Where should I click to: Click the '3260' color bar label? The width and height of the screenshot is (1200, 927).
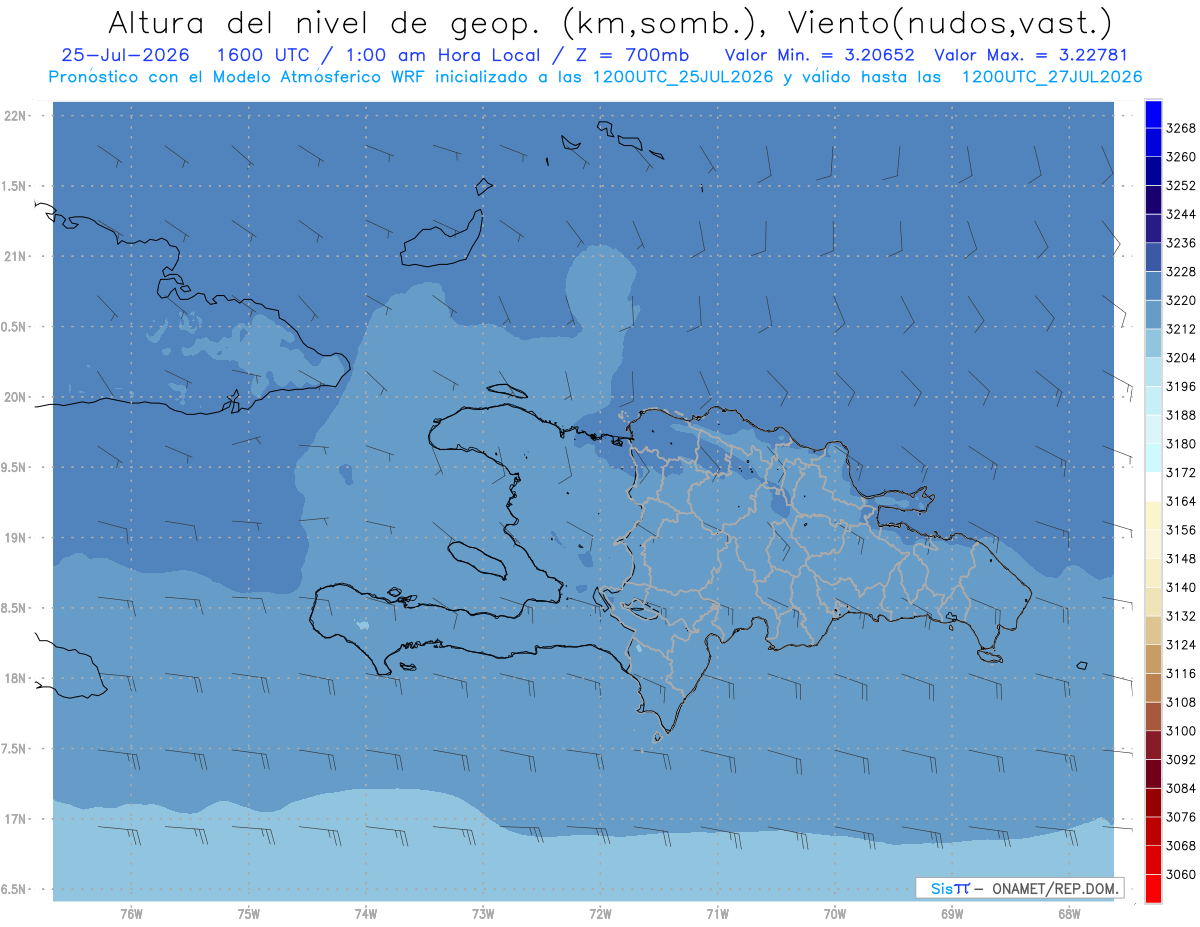point(1181,157)
